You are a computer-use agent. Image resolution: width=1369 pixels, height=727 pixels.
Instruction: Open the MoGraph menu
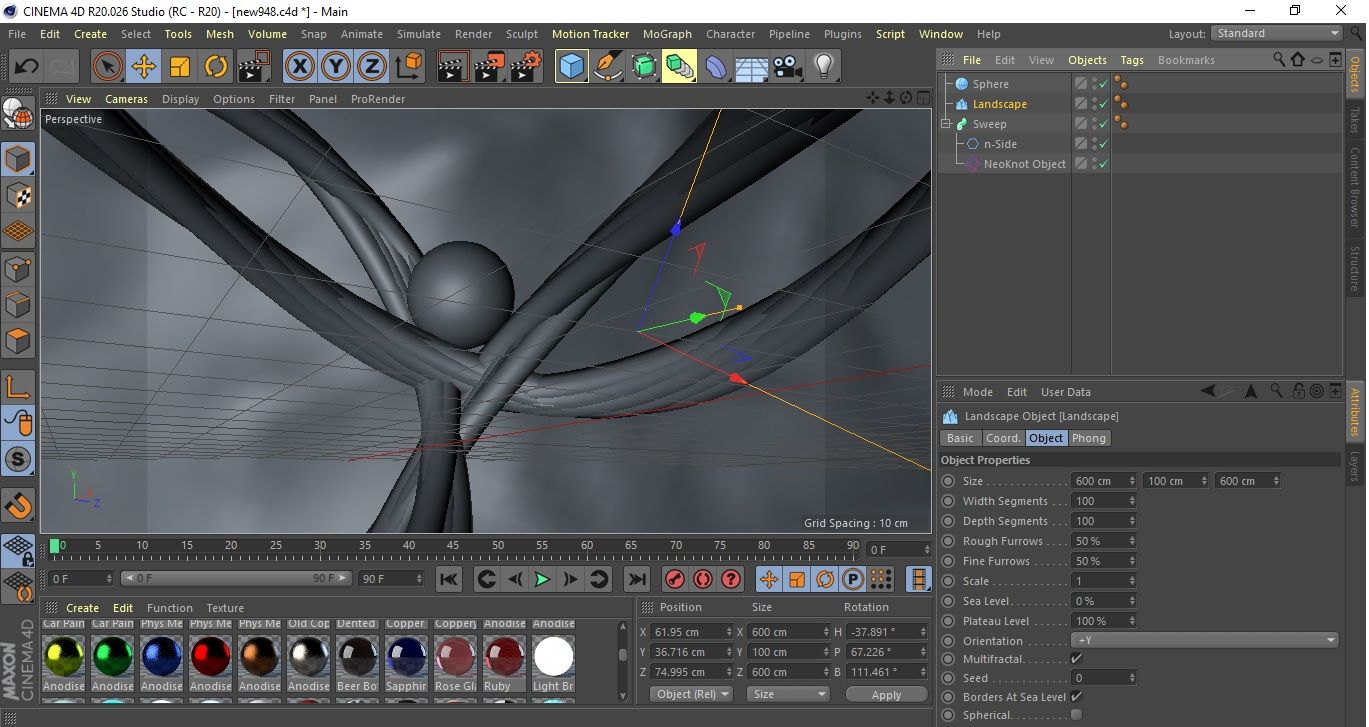point(667,34)
